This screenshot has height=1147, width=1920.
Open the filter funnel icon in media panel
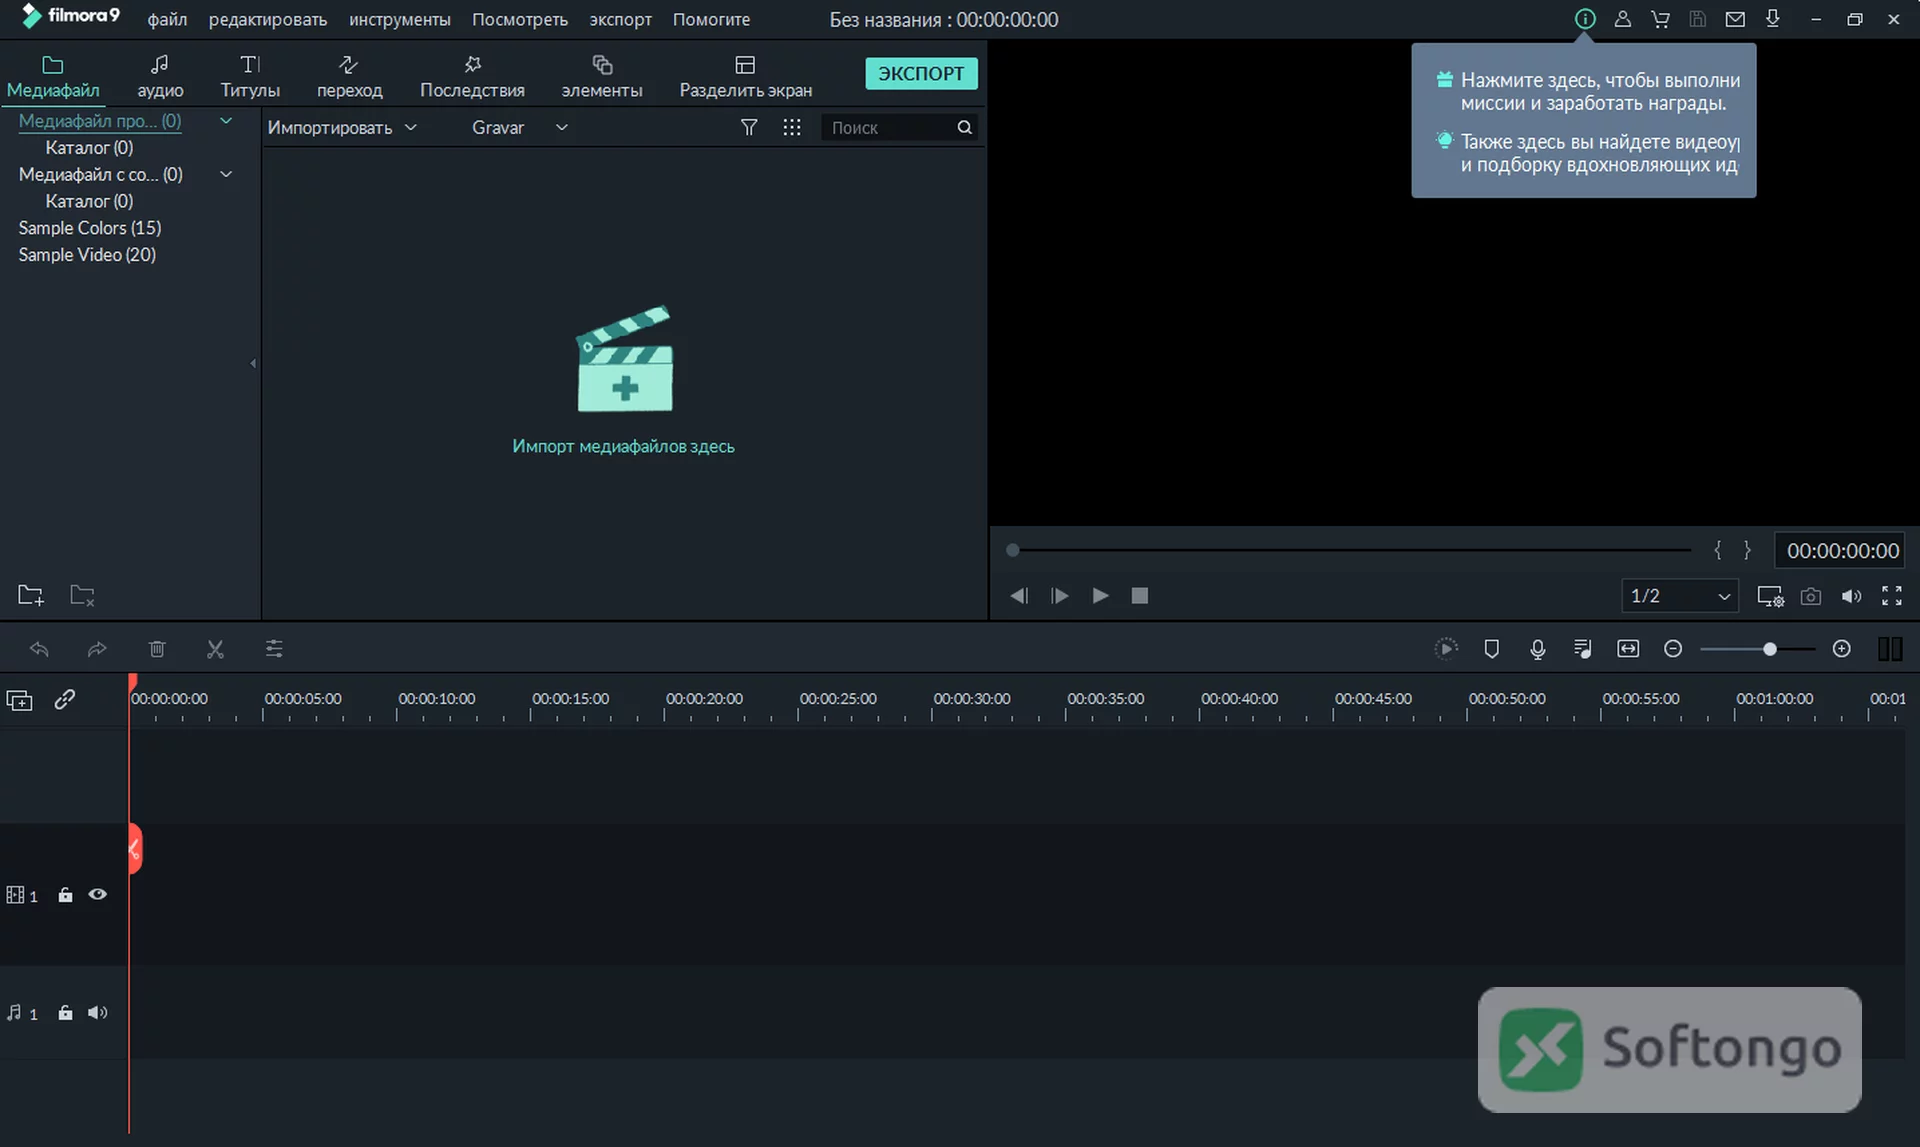pyautogui.click(x=749, y=127)
